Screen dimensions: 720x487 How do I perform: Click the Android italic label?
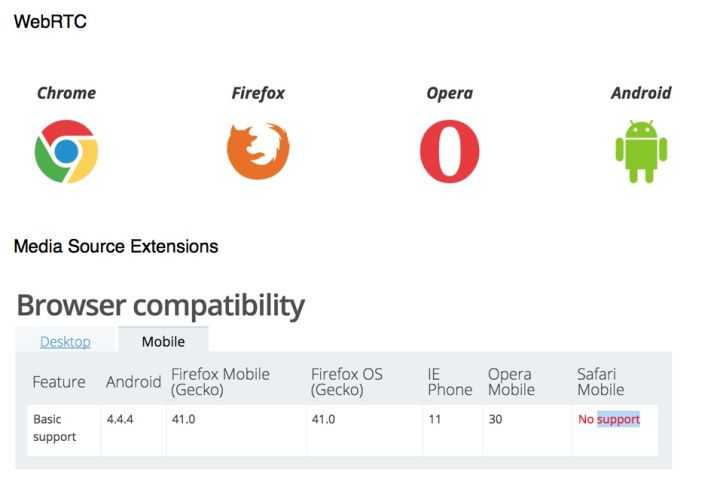point(641,93)
